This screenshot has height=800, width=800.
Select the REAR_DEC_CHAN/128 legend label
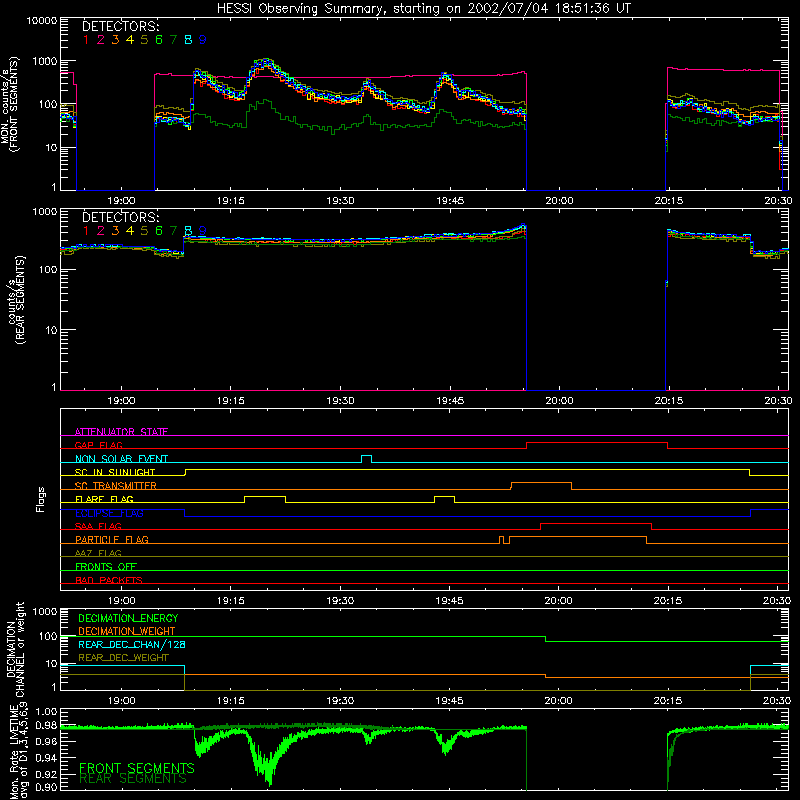(132, 644)
